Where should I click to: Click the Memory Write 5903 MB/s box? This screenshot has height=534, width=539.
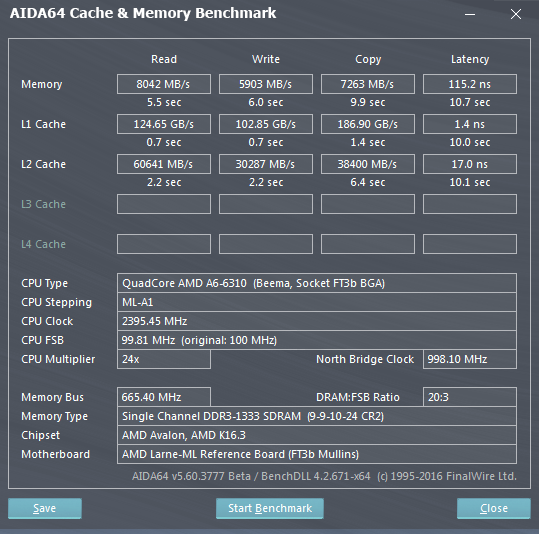pyautogui.click(x=266, y=84)
